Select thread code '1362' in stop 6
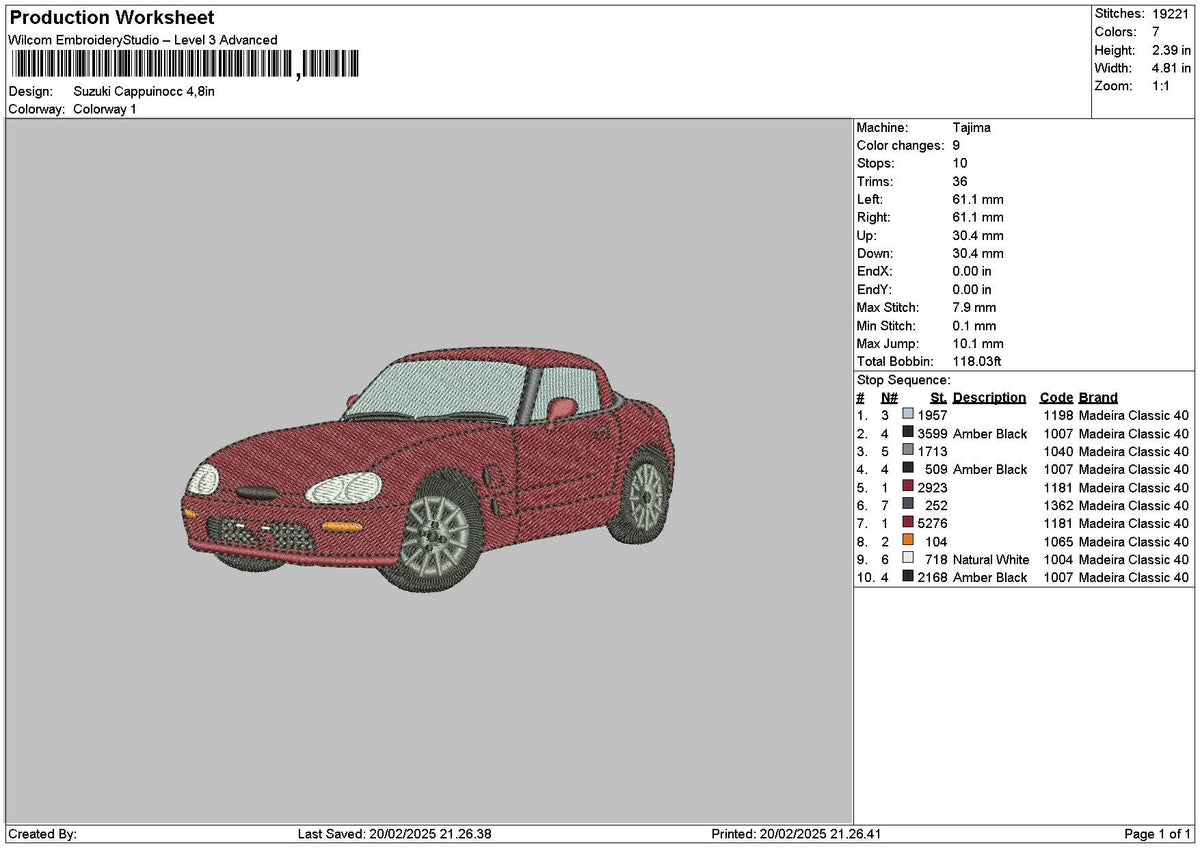The width and height of the screenshot is (1200, 848). point(1058,505)
